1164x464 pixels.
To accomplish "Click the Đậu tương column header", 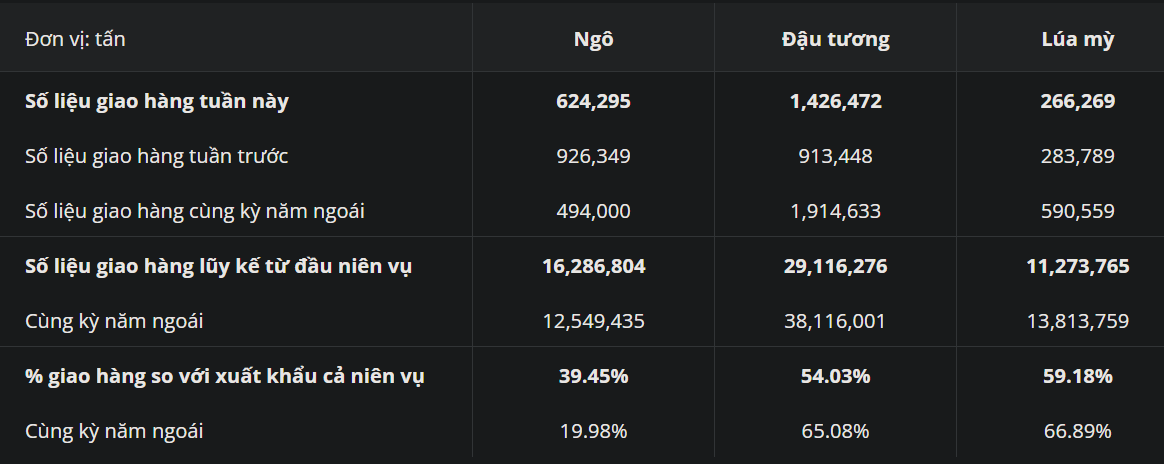I will [835, 40].
